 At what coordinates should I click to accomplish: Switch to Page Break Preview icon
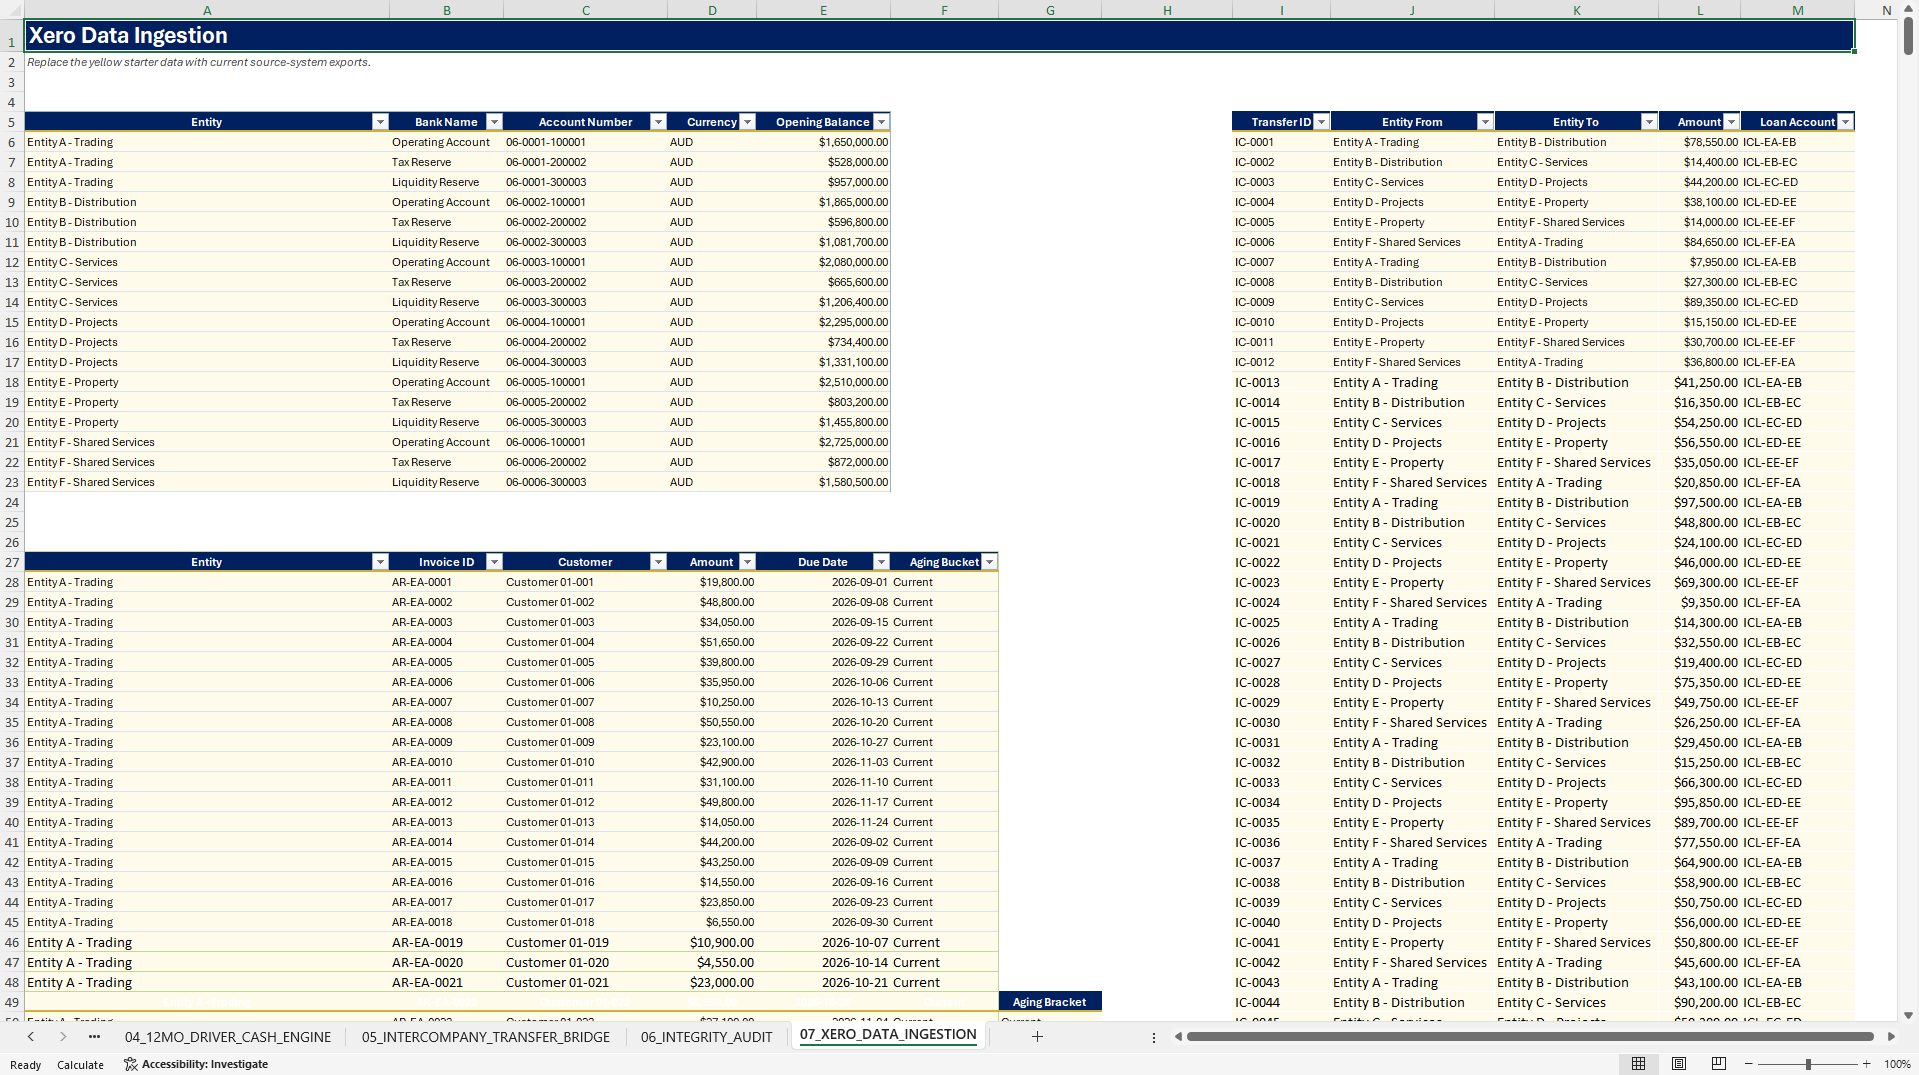tap(1719, 1064)
